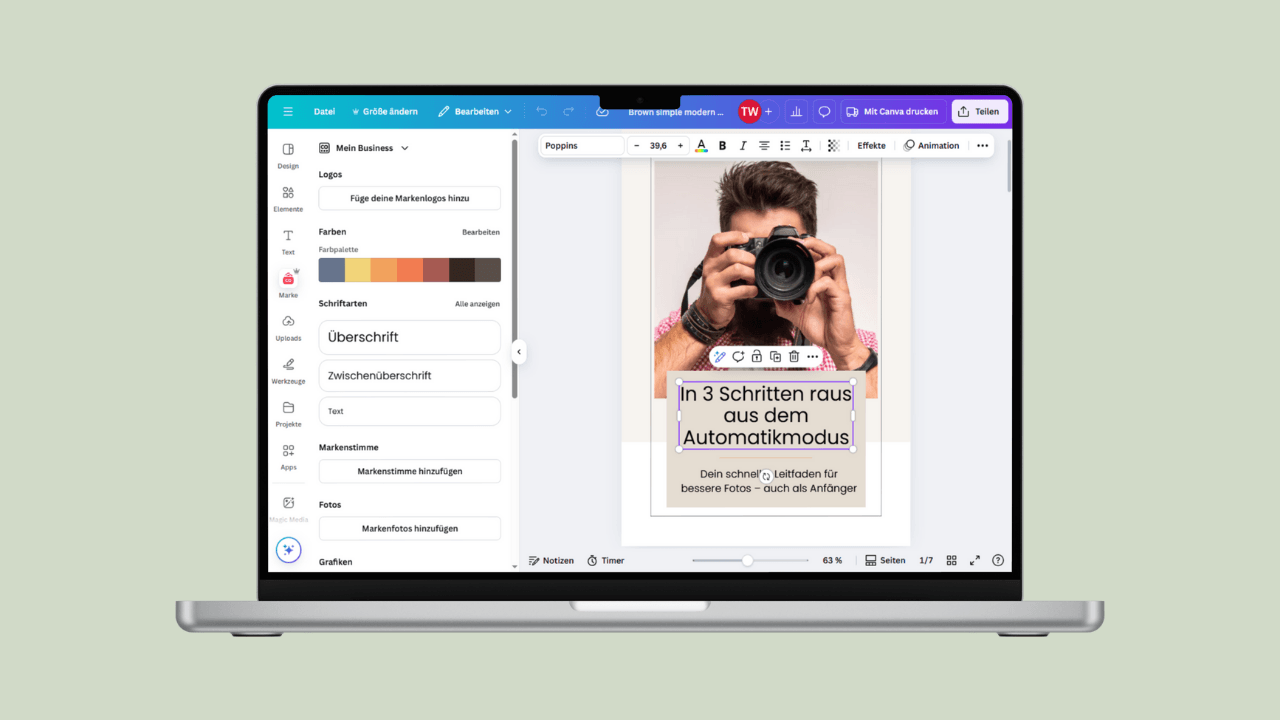Click Effekte in text toolbar
The width and height of the screenshot is (1280, 720).
tap(871, 146)
